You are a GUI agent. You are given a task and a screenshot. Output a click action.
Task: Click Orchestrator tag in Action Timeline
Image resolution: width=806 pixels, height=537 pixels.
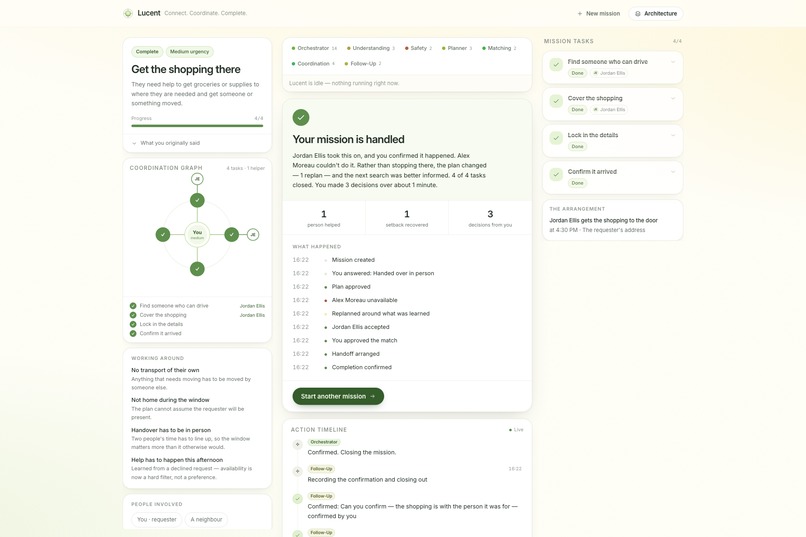coord(324,442)
